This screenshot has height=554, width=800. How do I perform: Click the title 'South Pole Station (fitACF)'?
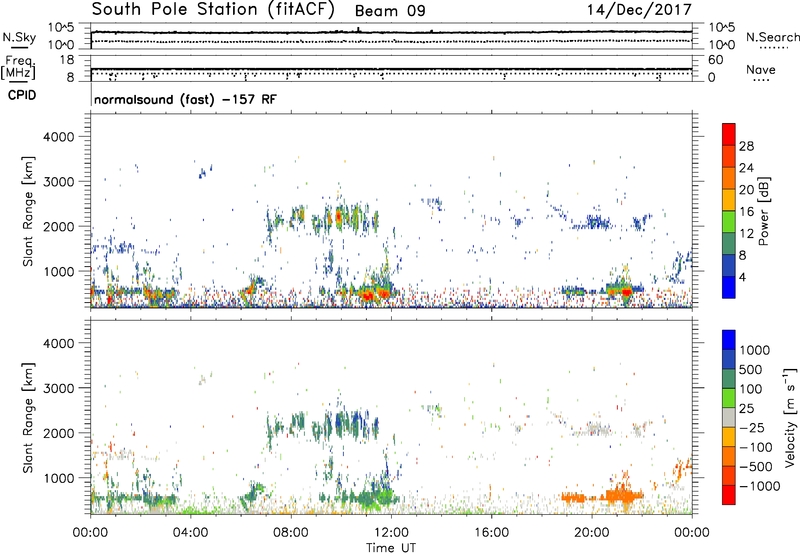click(213, 9)
